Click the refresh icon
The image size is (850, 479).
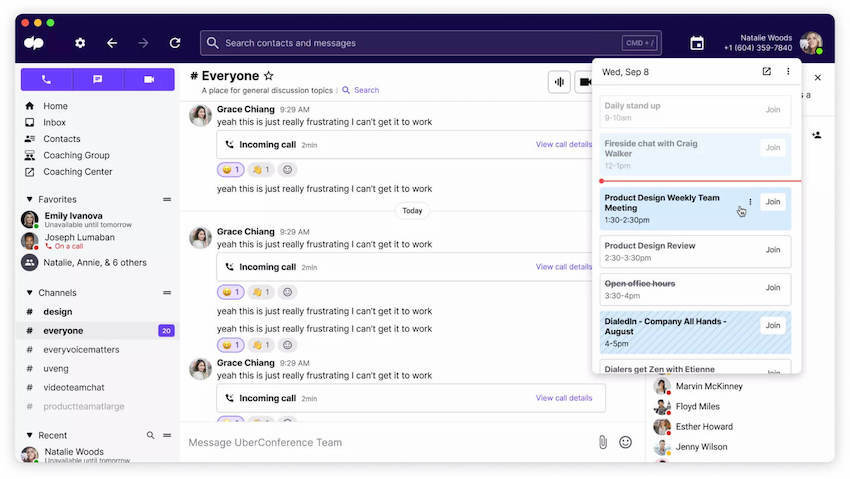pyautogui.click(x=175, y=43)
